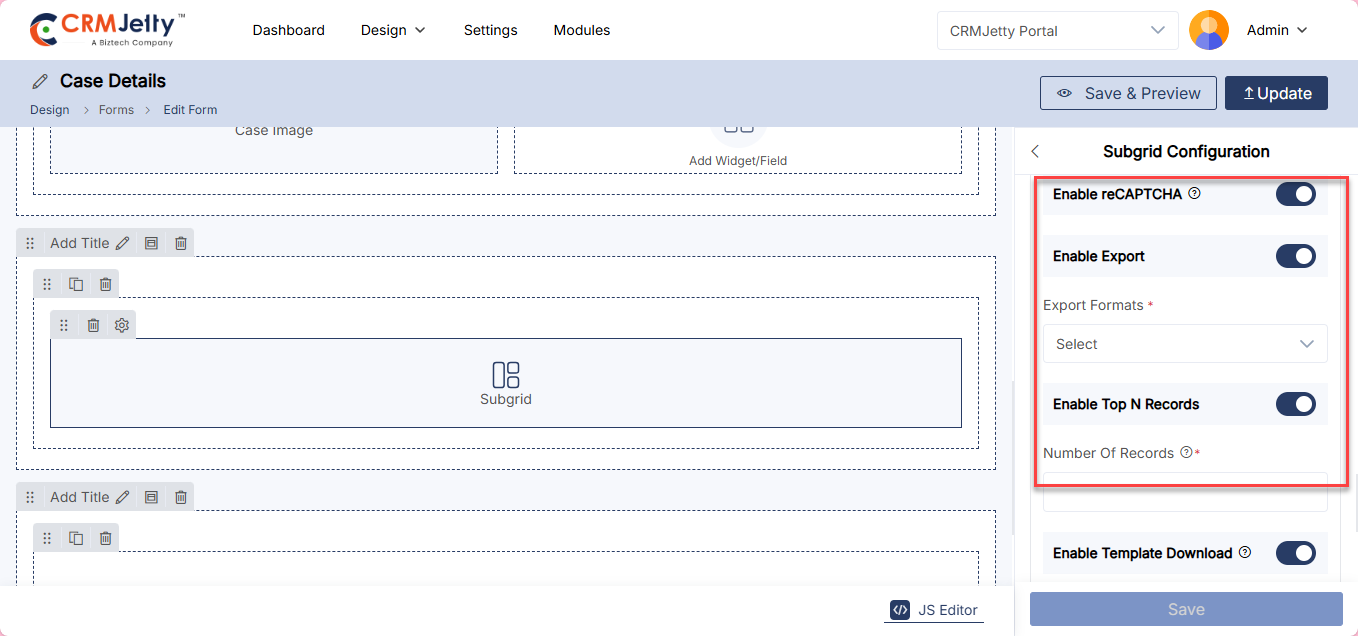Image resolution: width=1358 pixels, height=636 pixels.
Task: Open the Admin user avatar
Action: tap(1208, 30)
